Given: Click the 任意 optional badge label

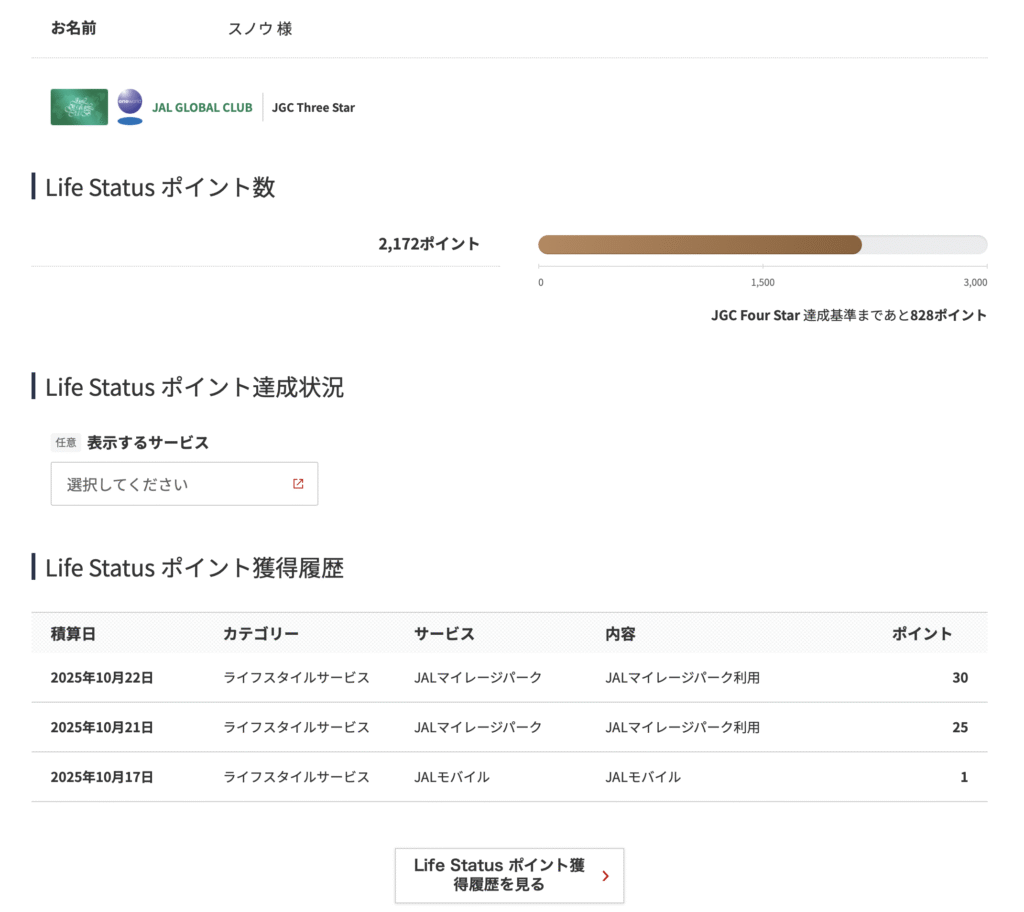Looking at the screenshot, I should tap(66, 443).
